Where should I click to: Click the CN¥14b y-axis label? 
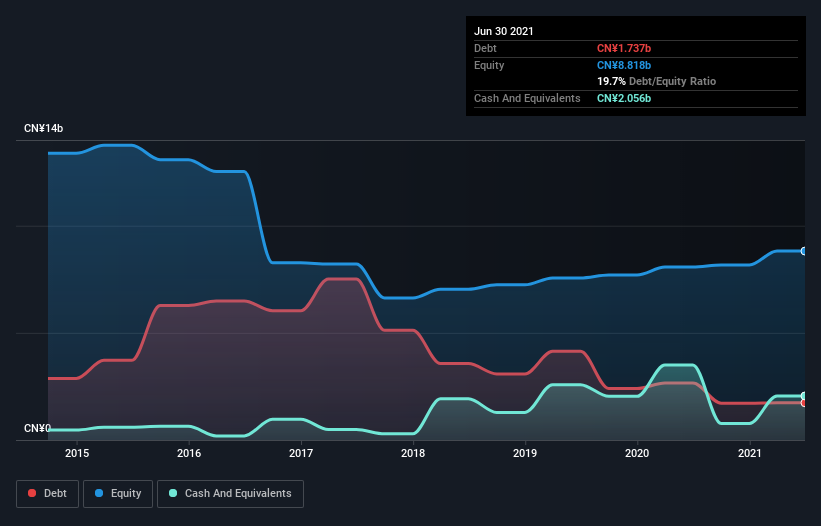pos(43,128)
